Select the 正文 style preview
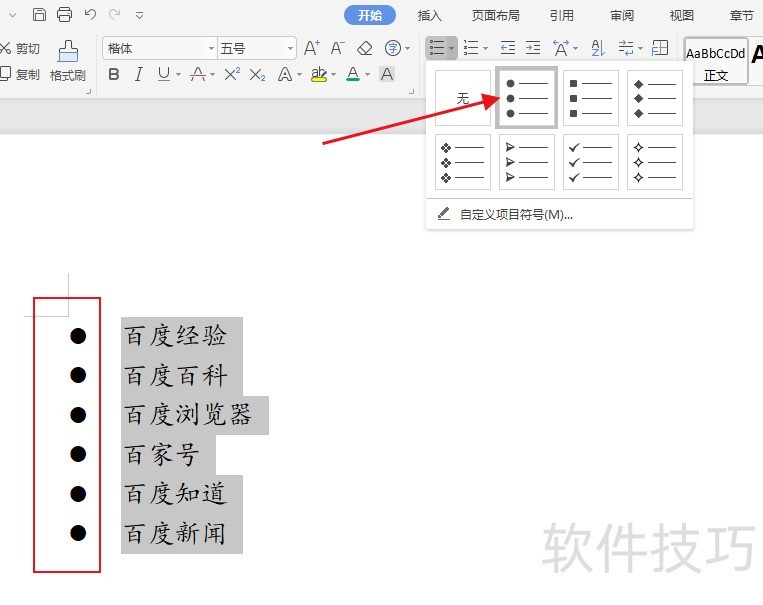Viewport: 763px width, 605px height. [x=715, y=61]
